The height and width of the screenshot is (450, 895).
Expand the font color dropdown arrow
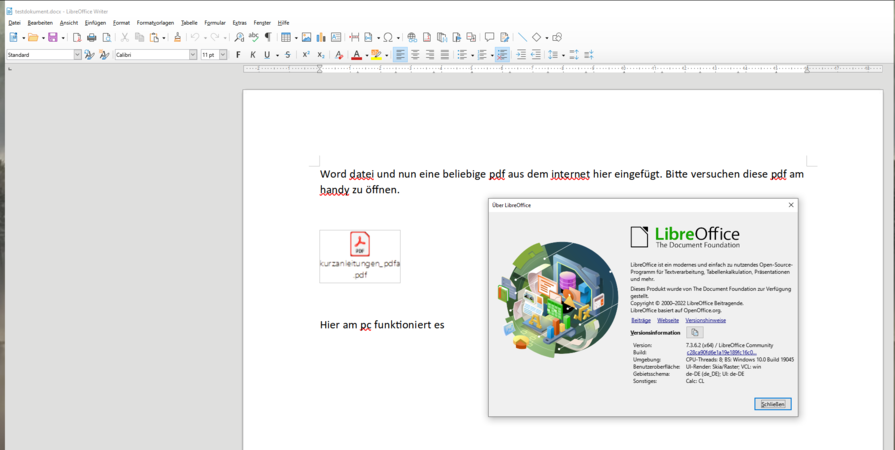365,55
